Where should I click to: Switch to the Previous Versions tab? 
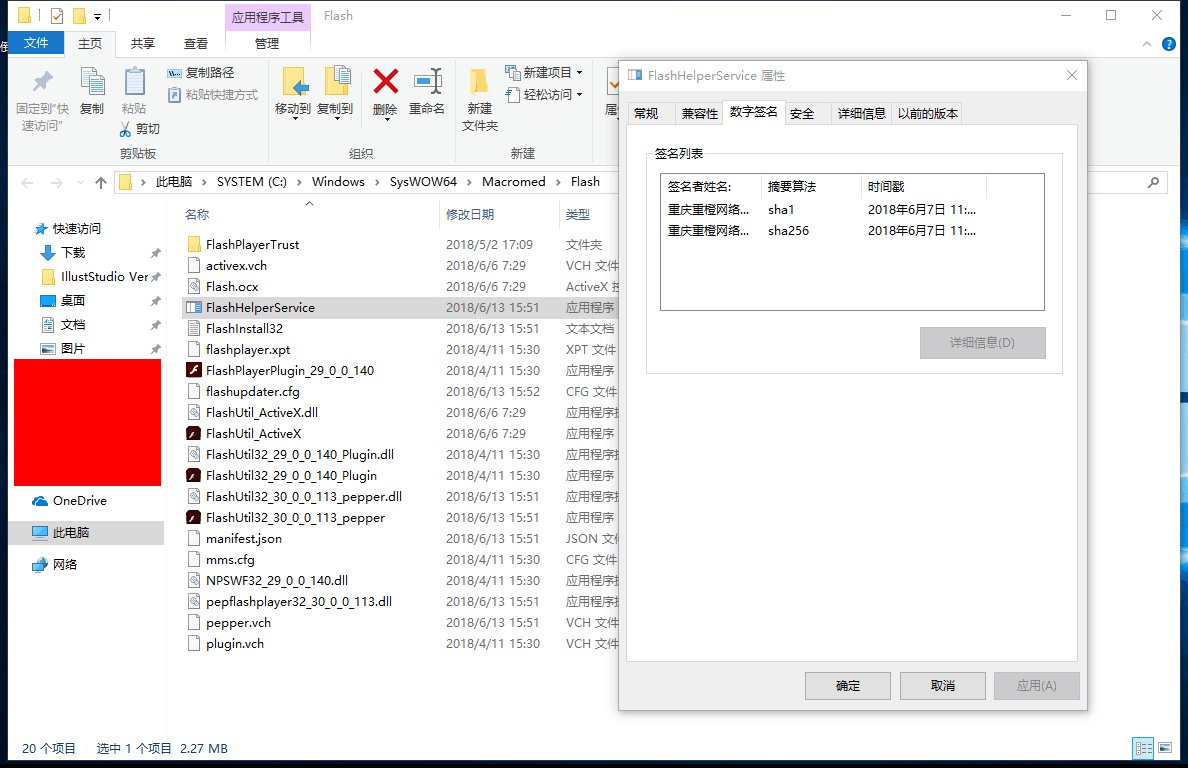(927, 114)
